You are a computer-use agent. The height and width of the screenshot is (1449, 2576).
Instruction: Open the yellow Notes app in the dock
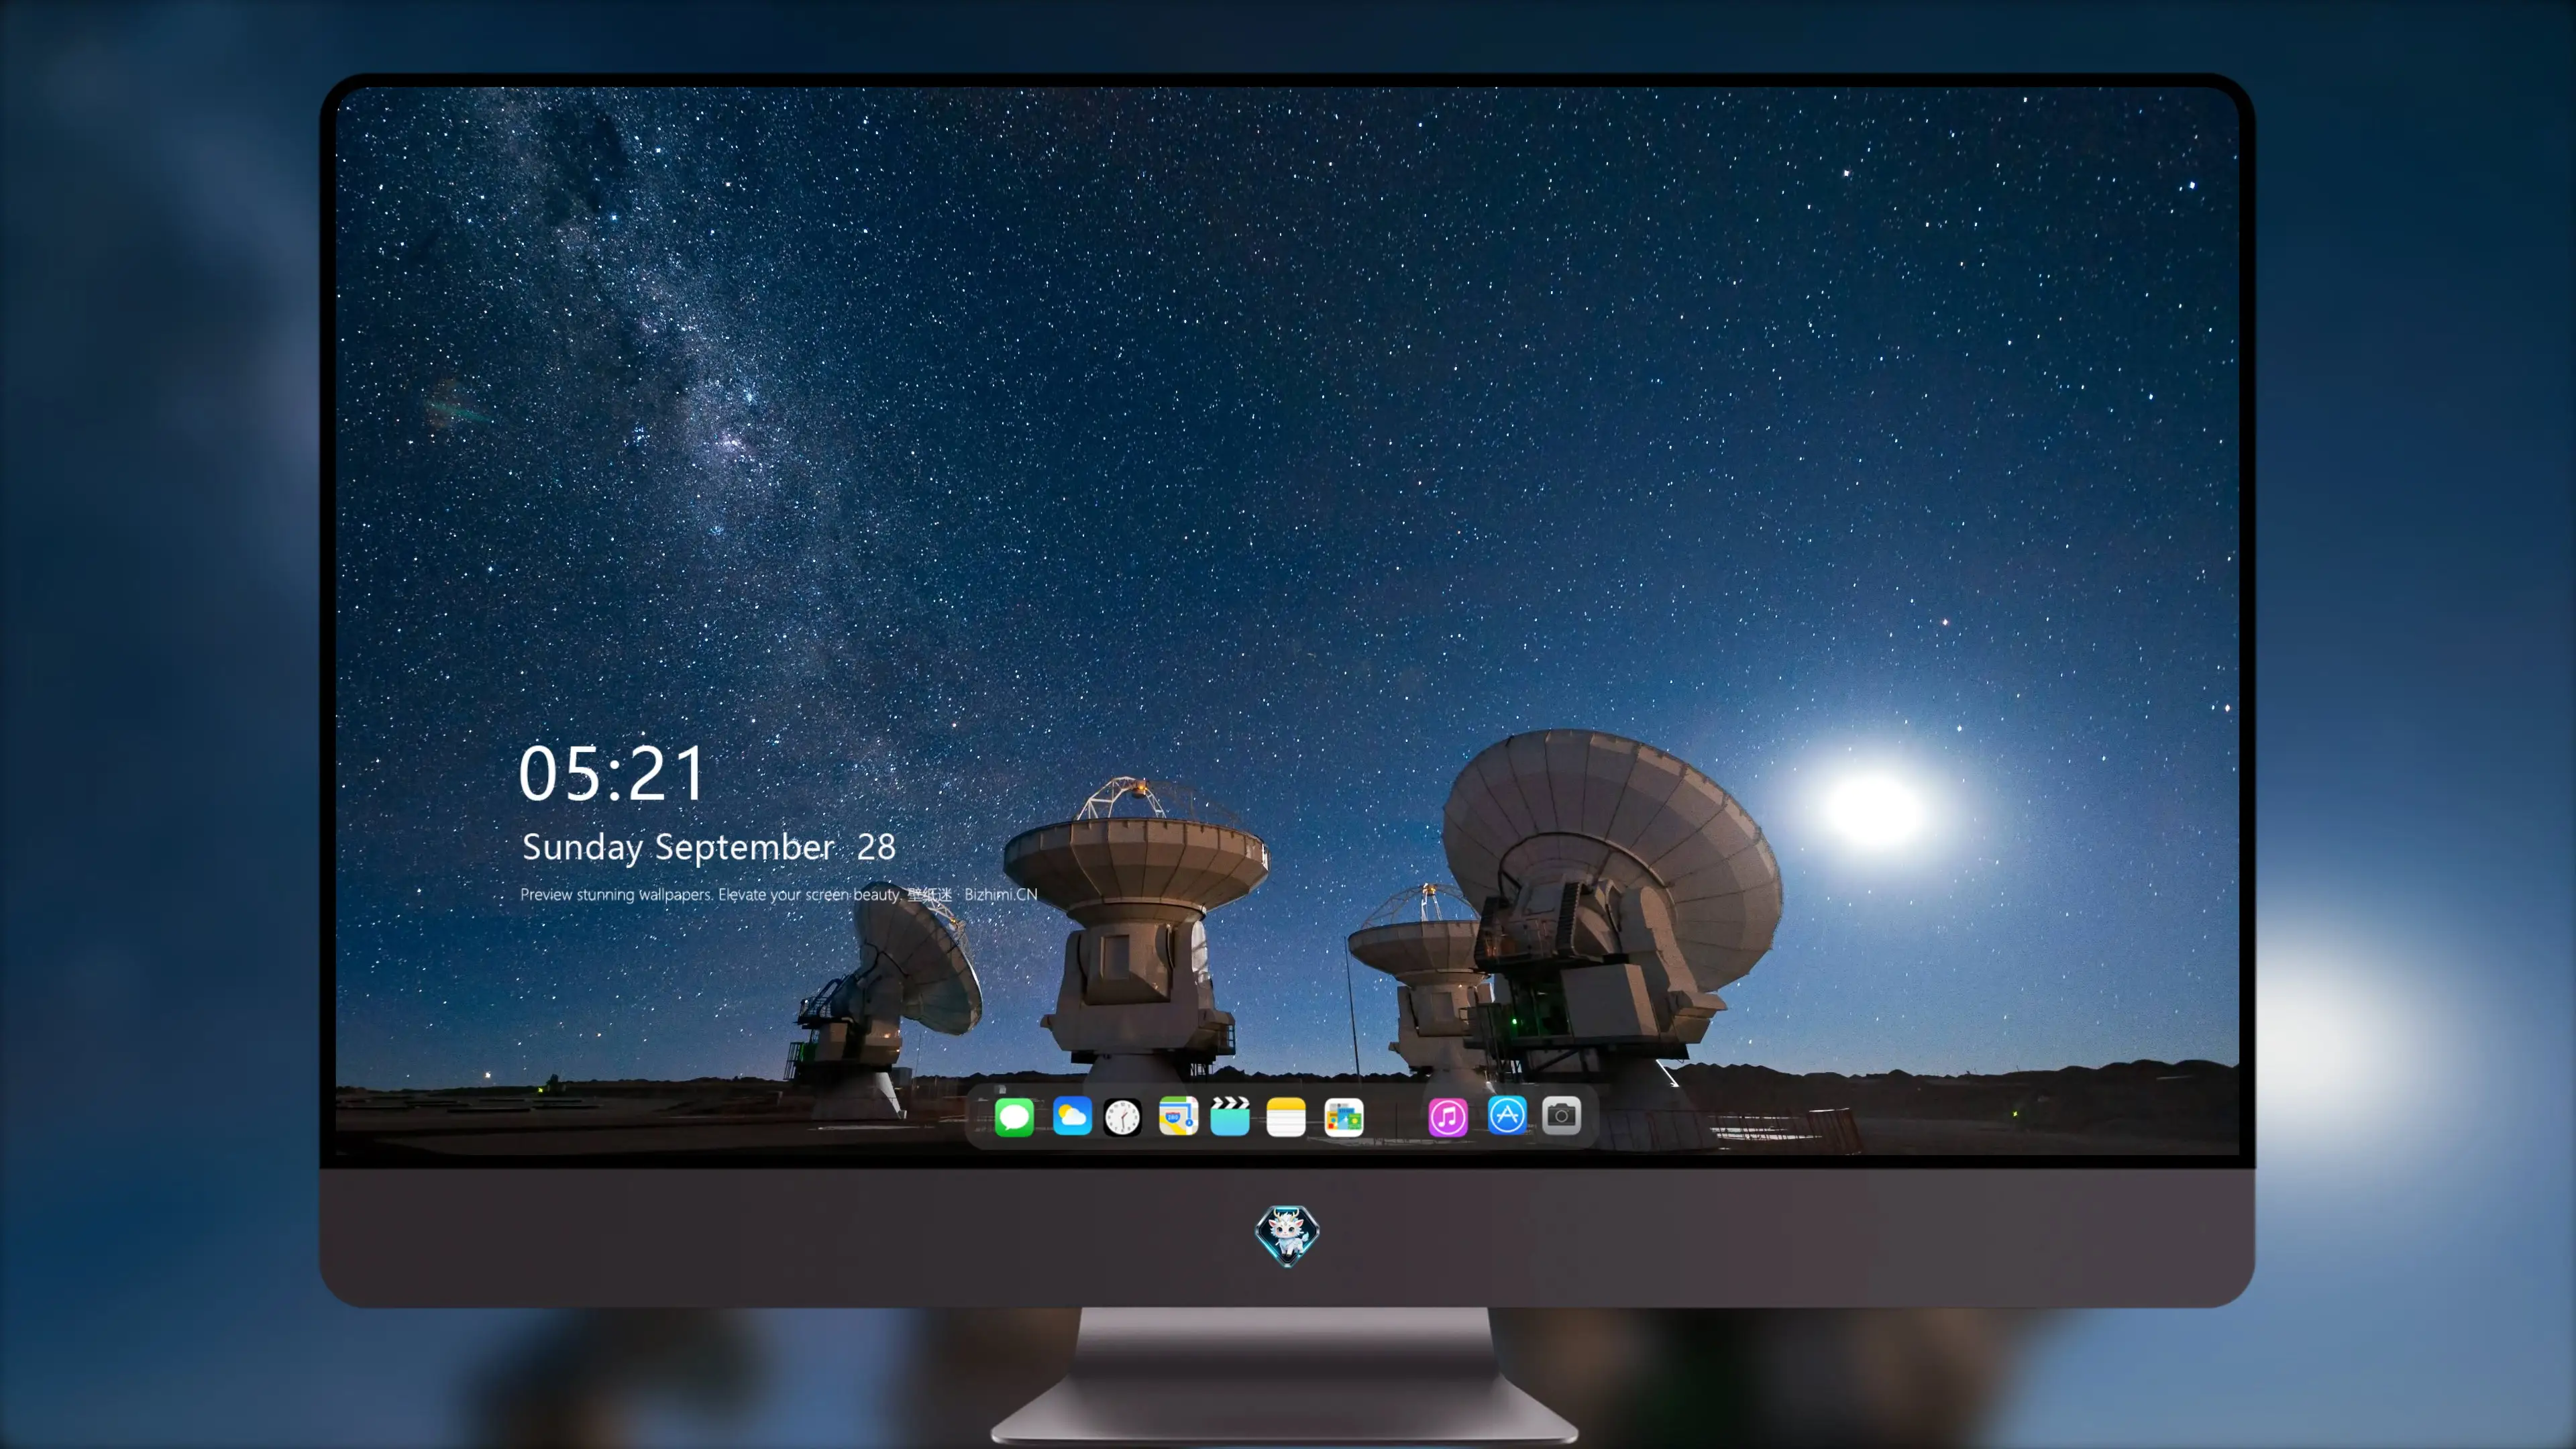(x=1286, y=1117)
